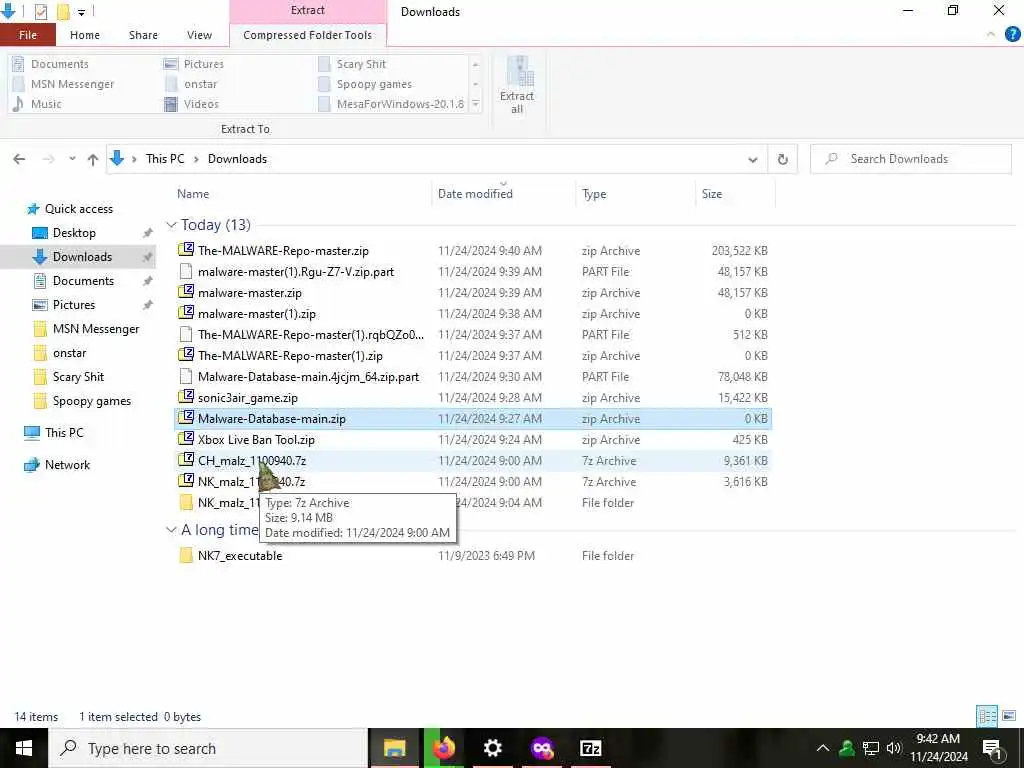Open the View ribbon tab
This screenshot has height=768, width=1024.
tap(199, 35)
